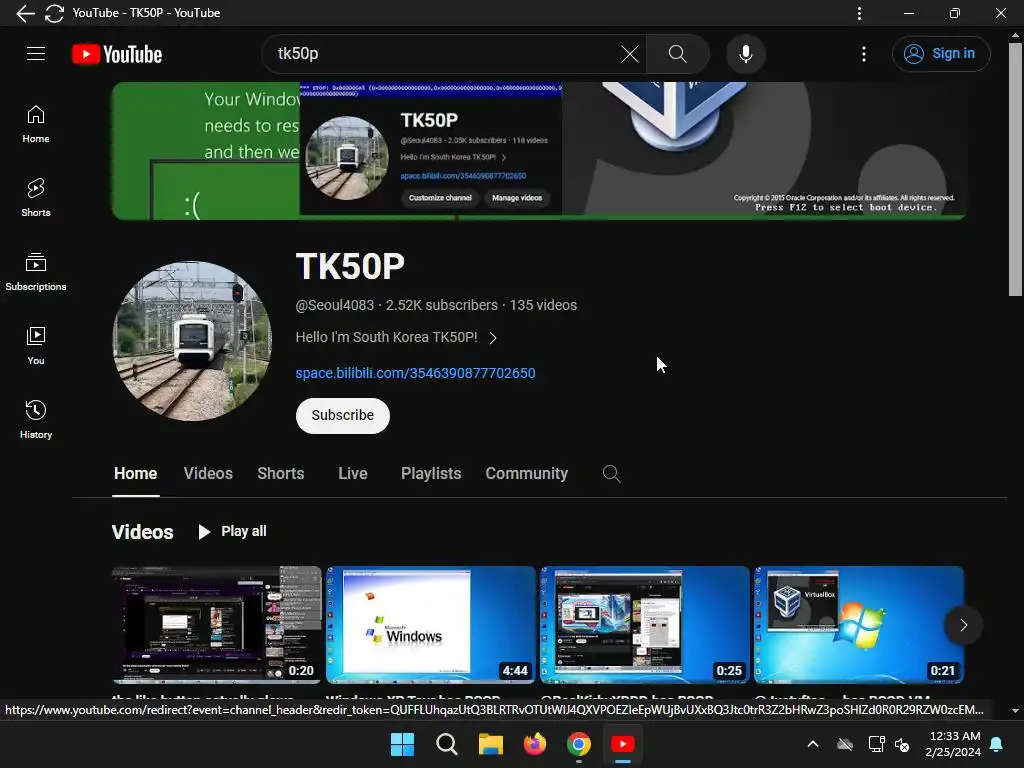Click the @Seoul4083 handle text
This screenshot has width=1024, height=768.
click(335, 305)
